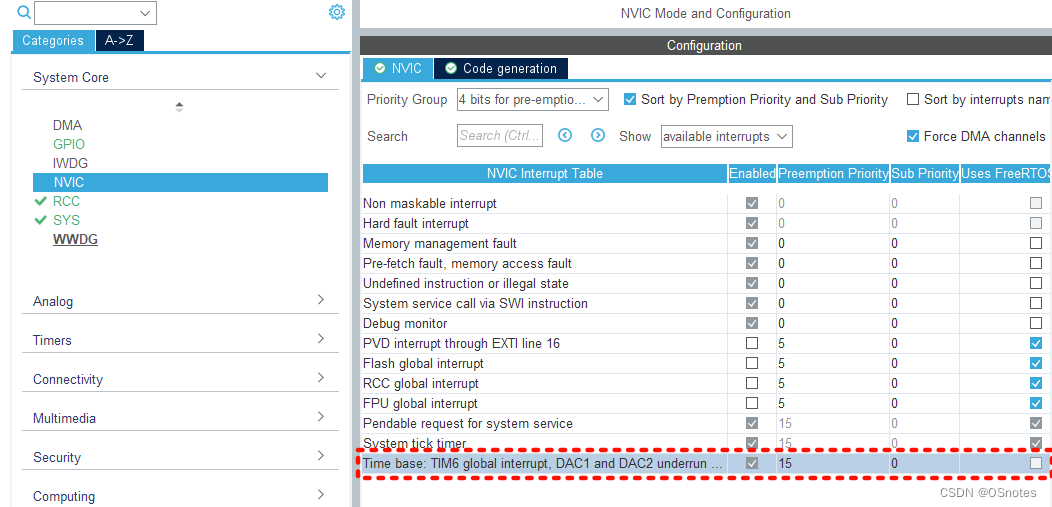This screenshot has width=1052, height=507.
Task: Select Pendable request for system service row
Action: [707, 423]
